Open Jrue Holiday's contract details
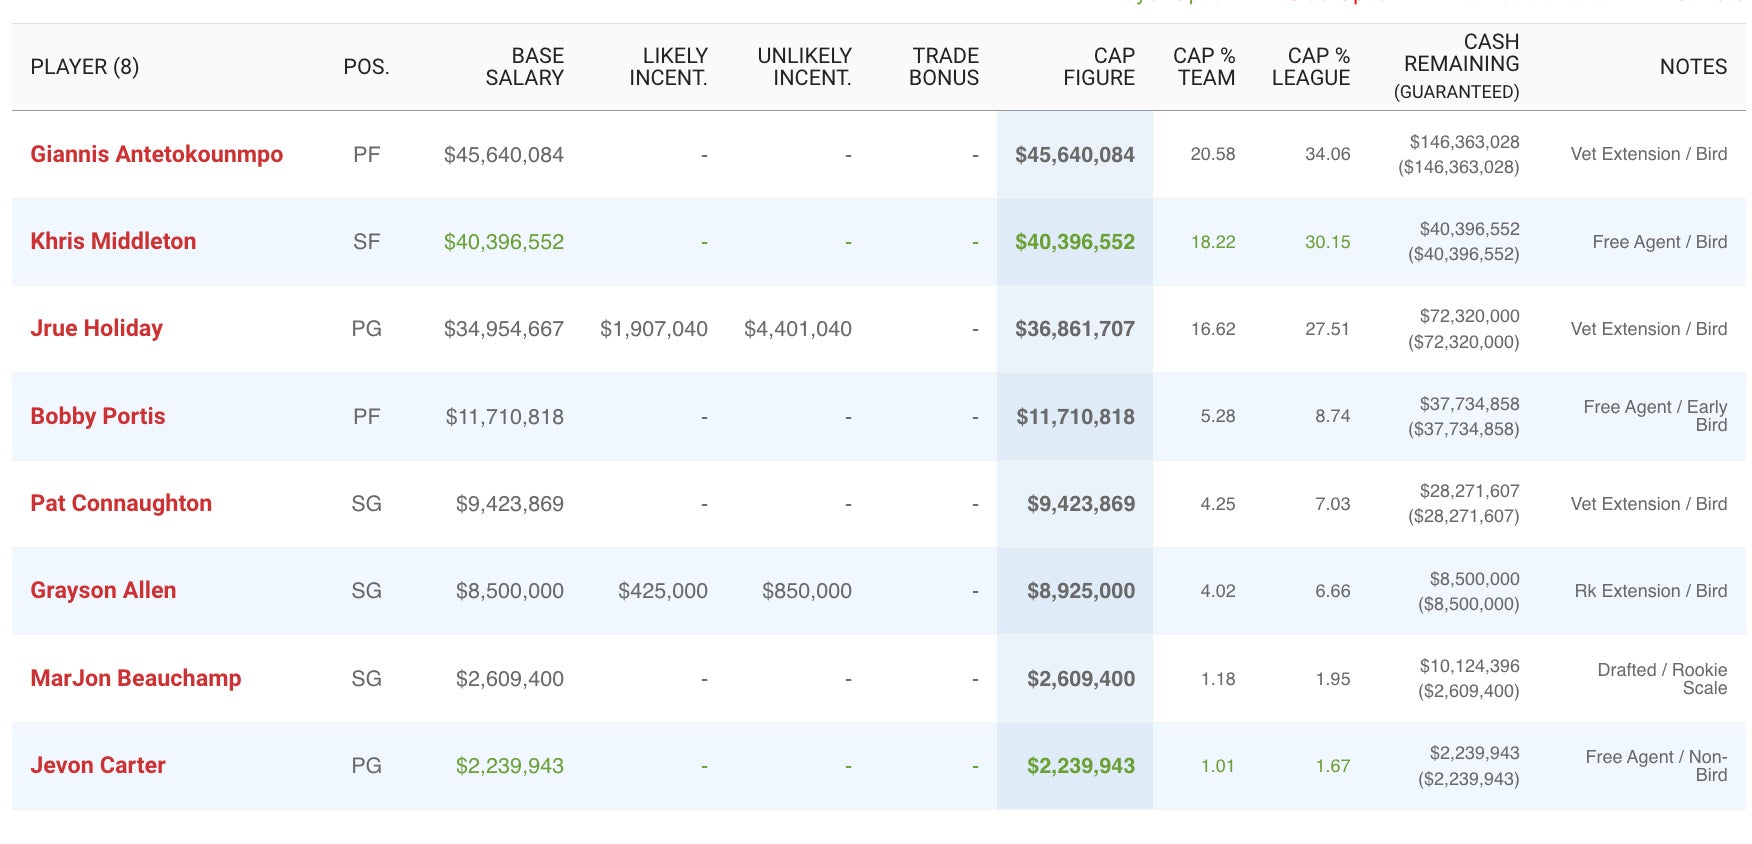The image size is (1752, 844). point(96,328)
